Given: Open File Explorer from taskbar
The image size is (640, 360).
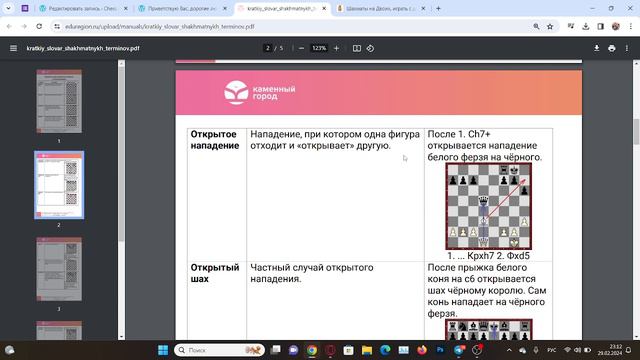Looking at the screenshot, I should 367,350.
